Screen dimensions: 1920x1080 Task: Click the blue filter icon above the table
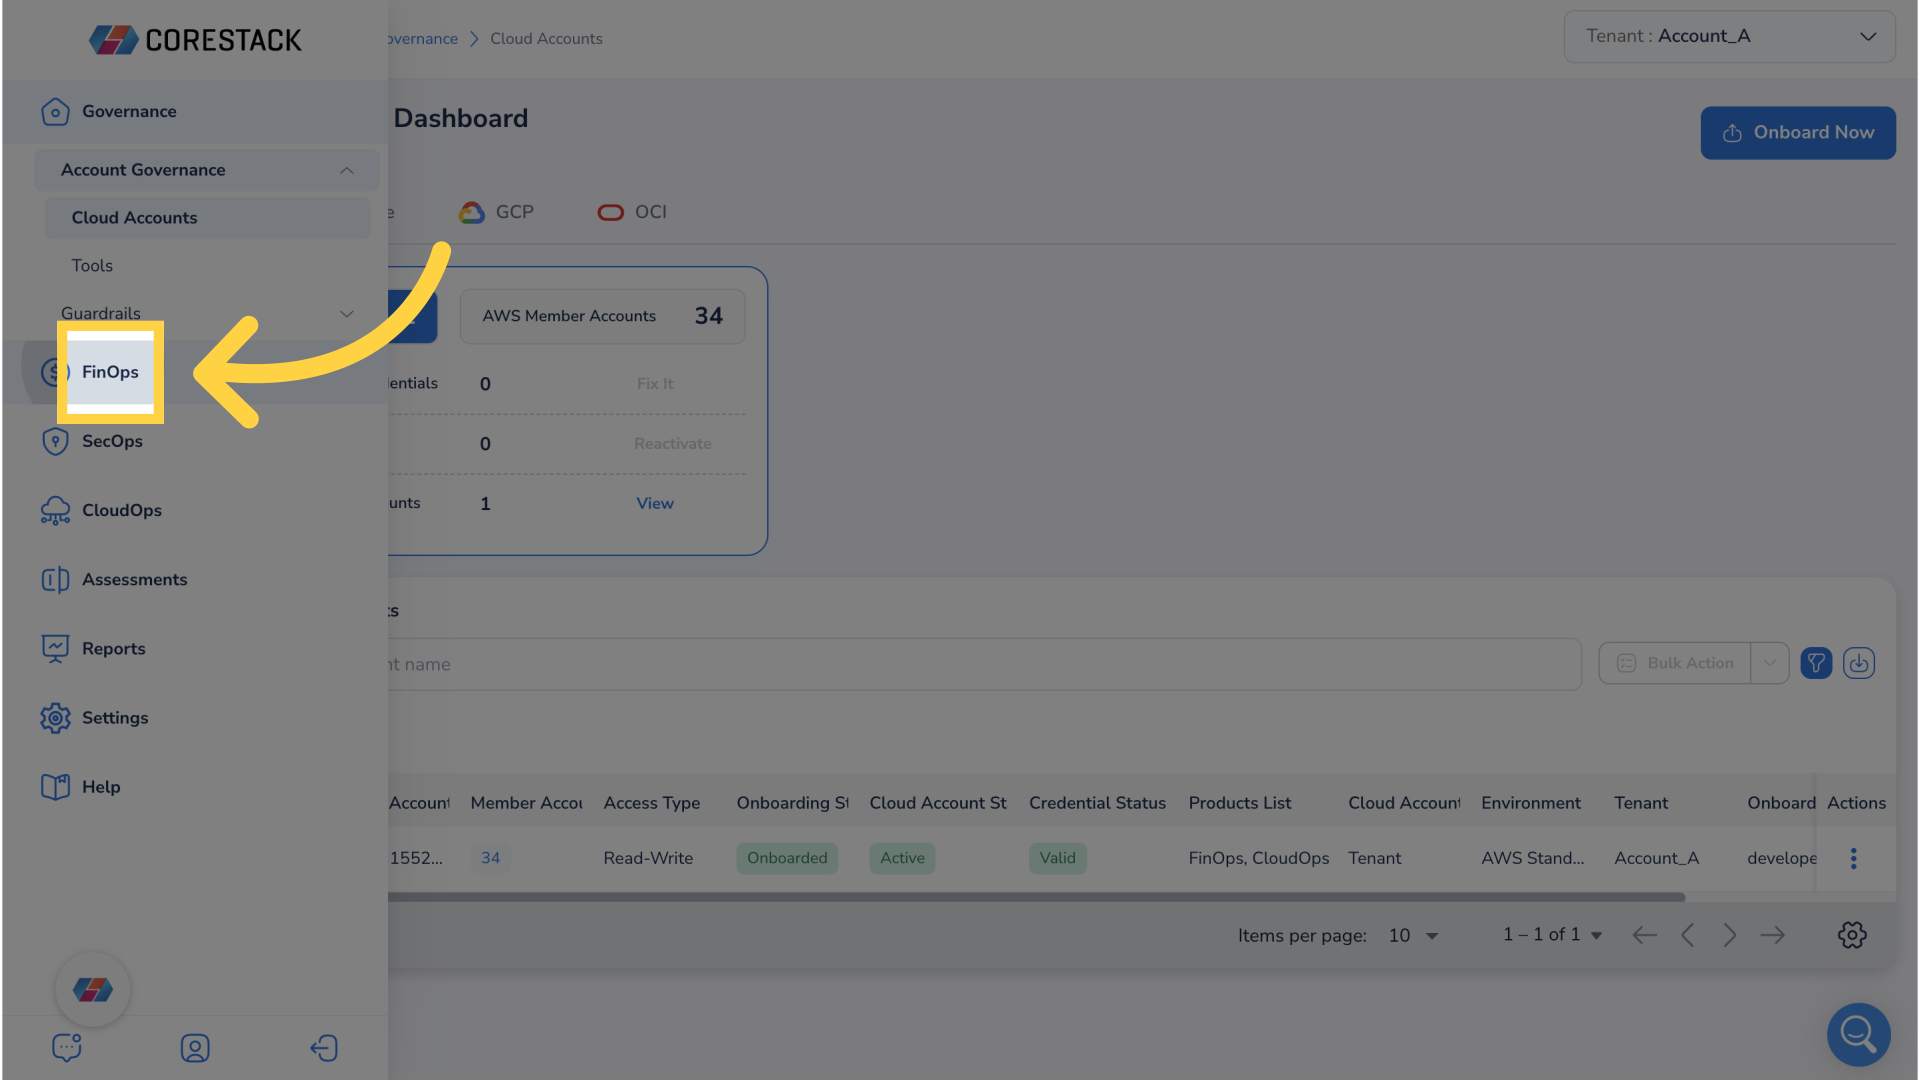[x=1816, y=663]
